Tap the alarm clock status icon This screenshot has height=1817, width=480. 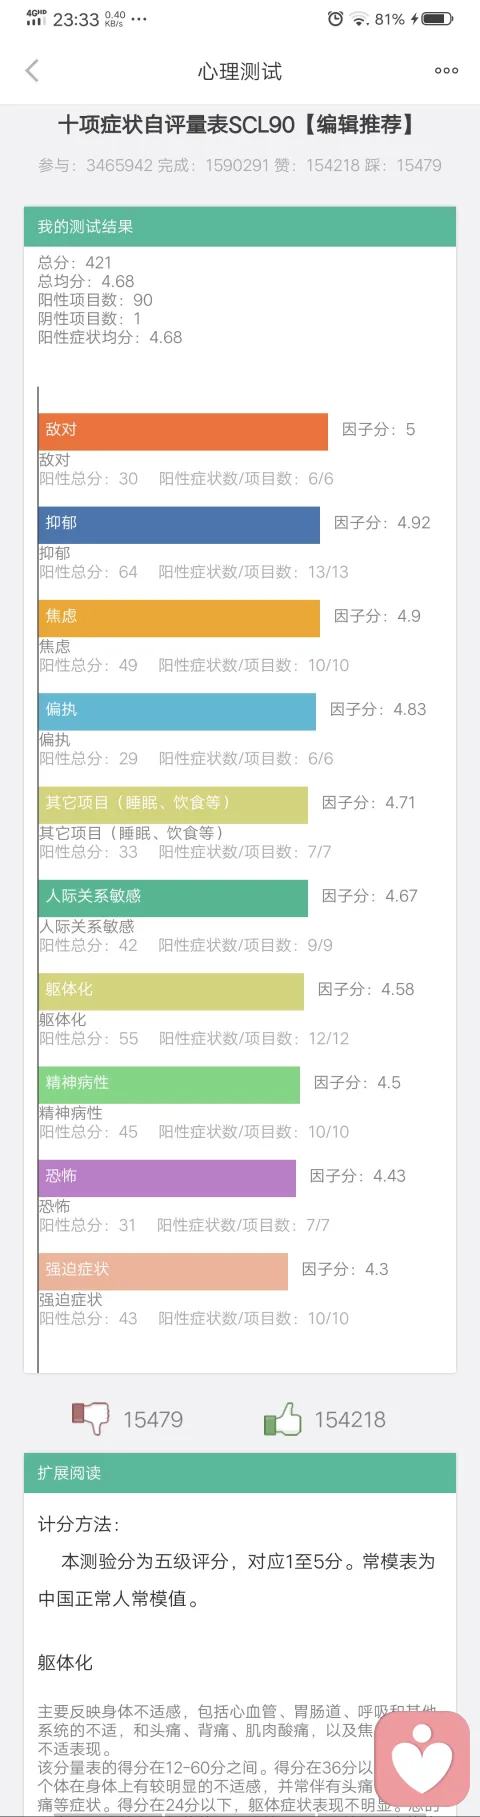click(335, 19)
